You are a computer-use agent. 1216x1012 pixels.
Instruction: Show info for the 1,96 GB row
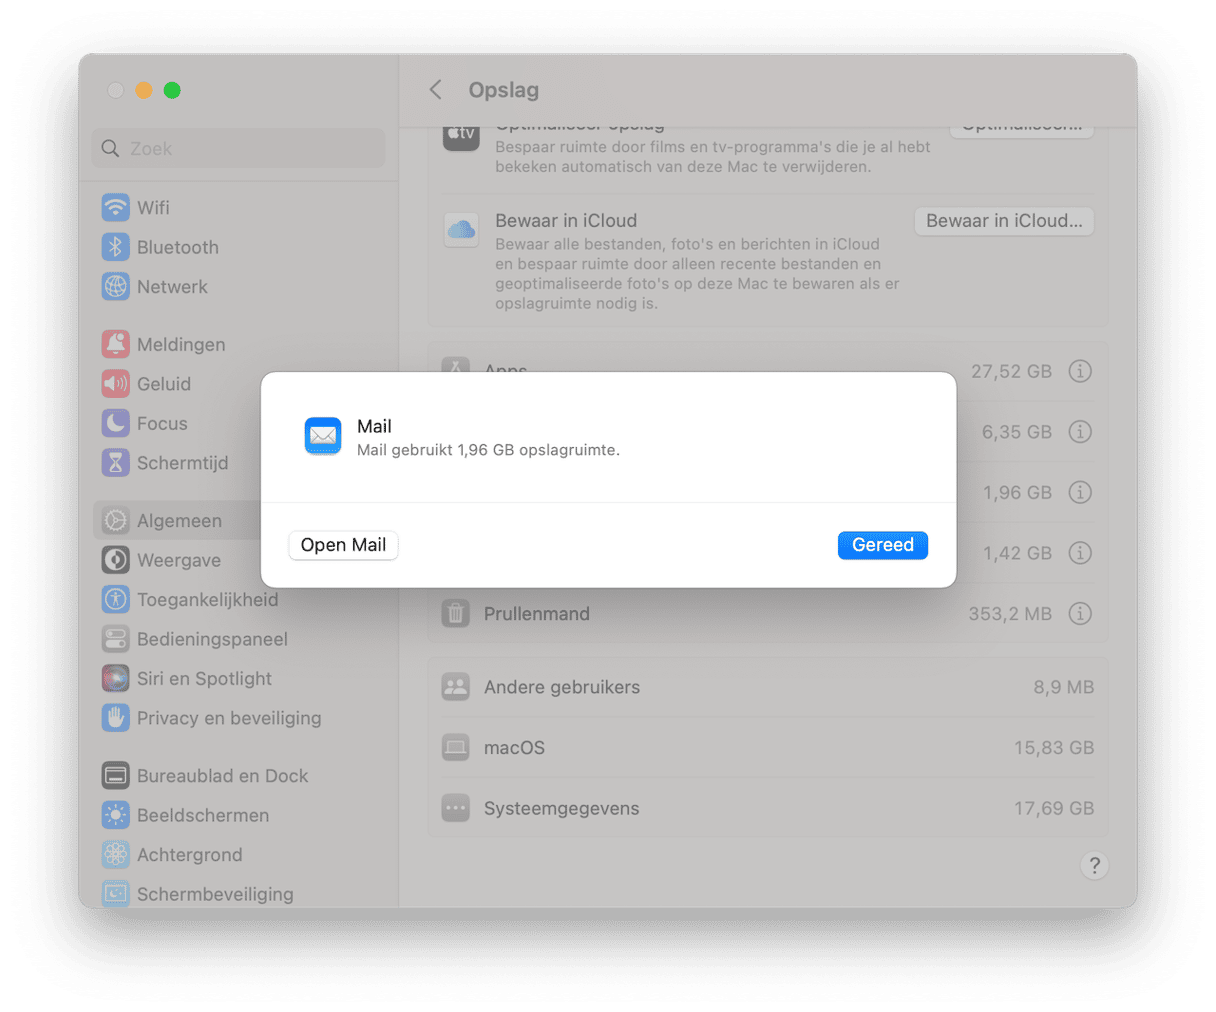[x=1080, y=492]
